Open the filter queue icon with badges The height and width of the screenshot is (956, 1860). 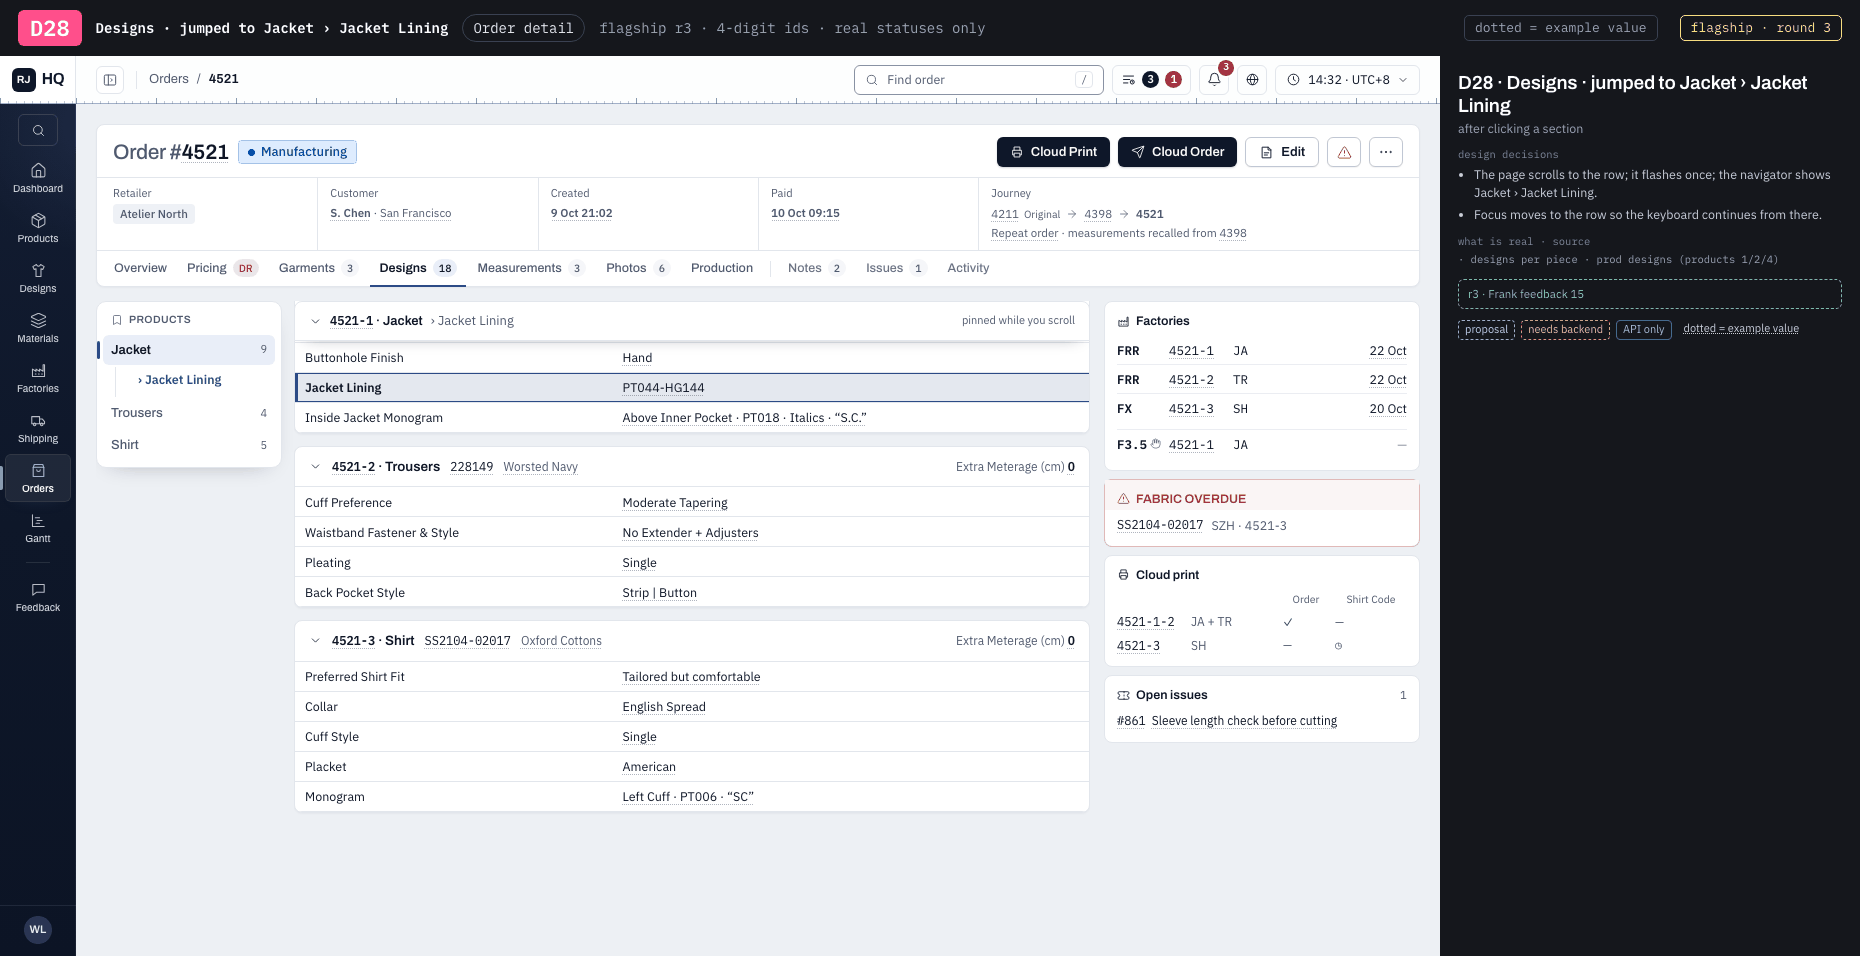[1151, 80]
